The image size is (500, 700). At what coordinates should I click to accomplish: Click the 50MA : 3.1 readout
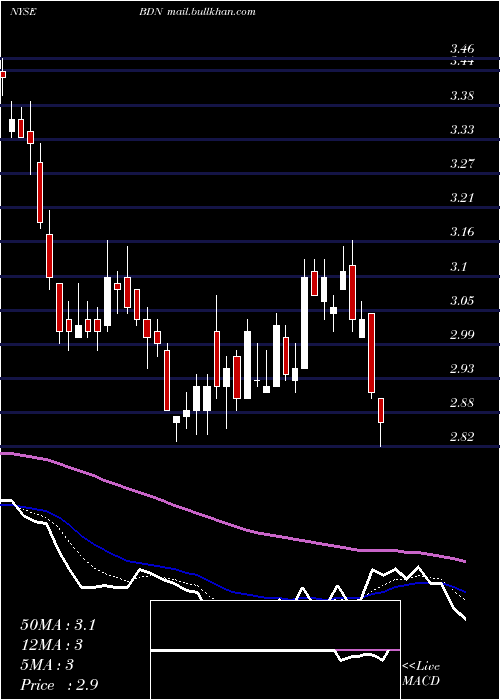[58, 625]
